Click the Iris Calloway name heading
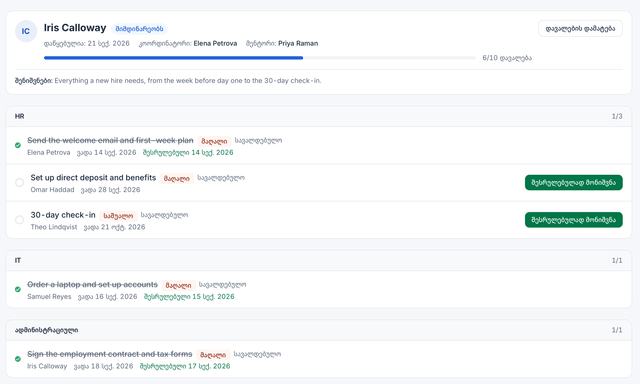Screen dimensions: 640x384 [75, 28]
